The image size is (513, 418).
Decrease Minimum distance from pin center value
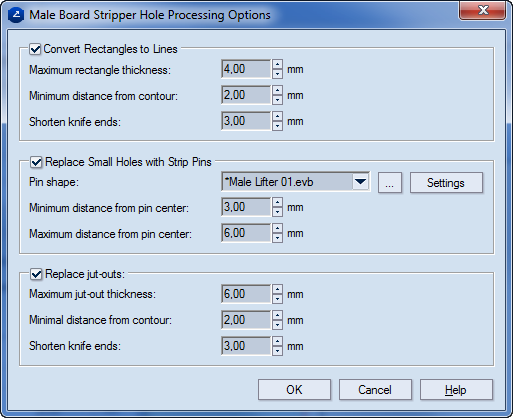click(277, 212)
